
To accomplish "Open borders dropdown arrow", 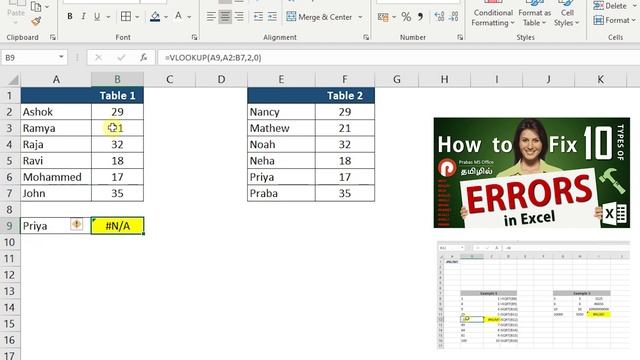I will coord(137,17).
